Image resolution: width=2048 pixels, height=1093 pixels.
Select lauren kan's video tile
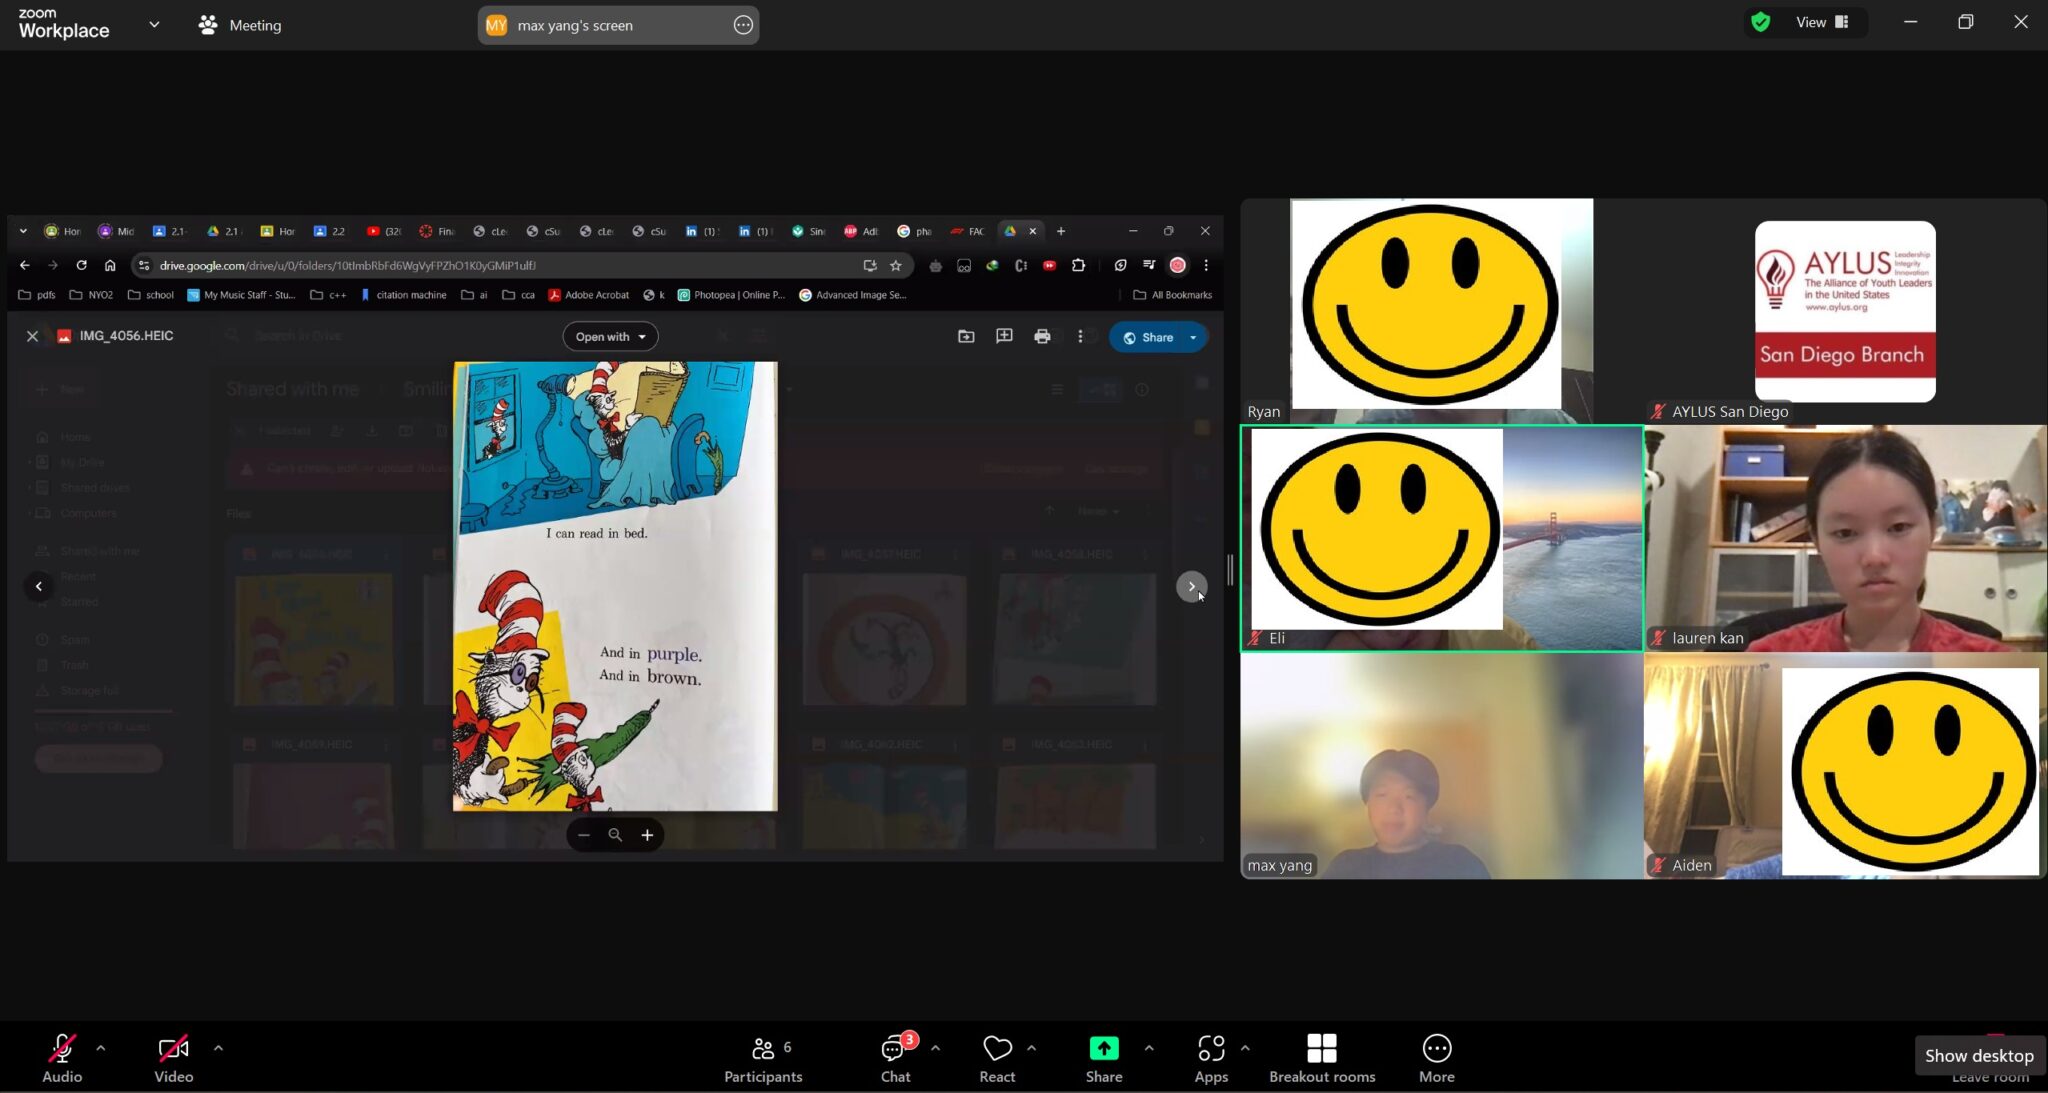[x=1845, y=538]
